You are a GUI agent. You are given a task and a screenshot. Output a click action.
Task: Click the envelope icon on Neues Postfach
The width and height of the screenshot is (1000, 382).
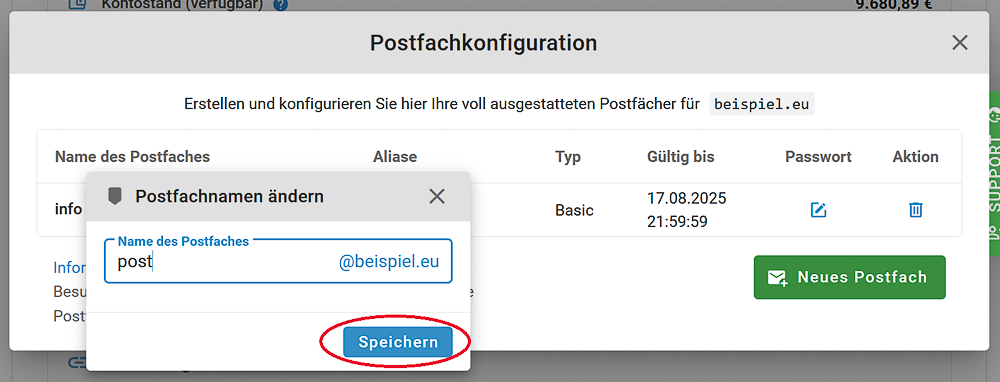click(x=777, y=277)
